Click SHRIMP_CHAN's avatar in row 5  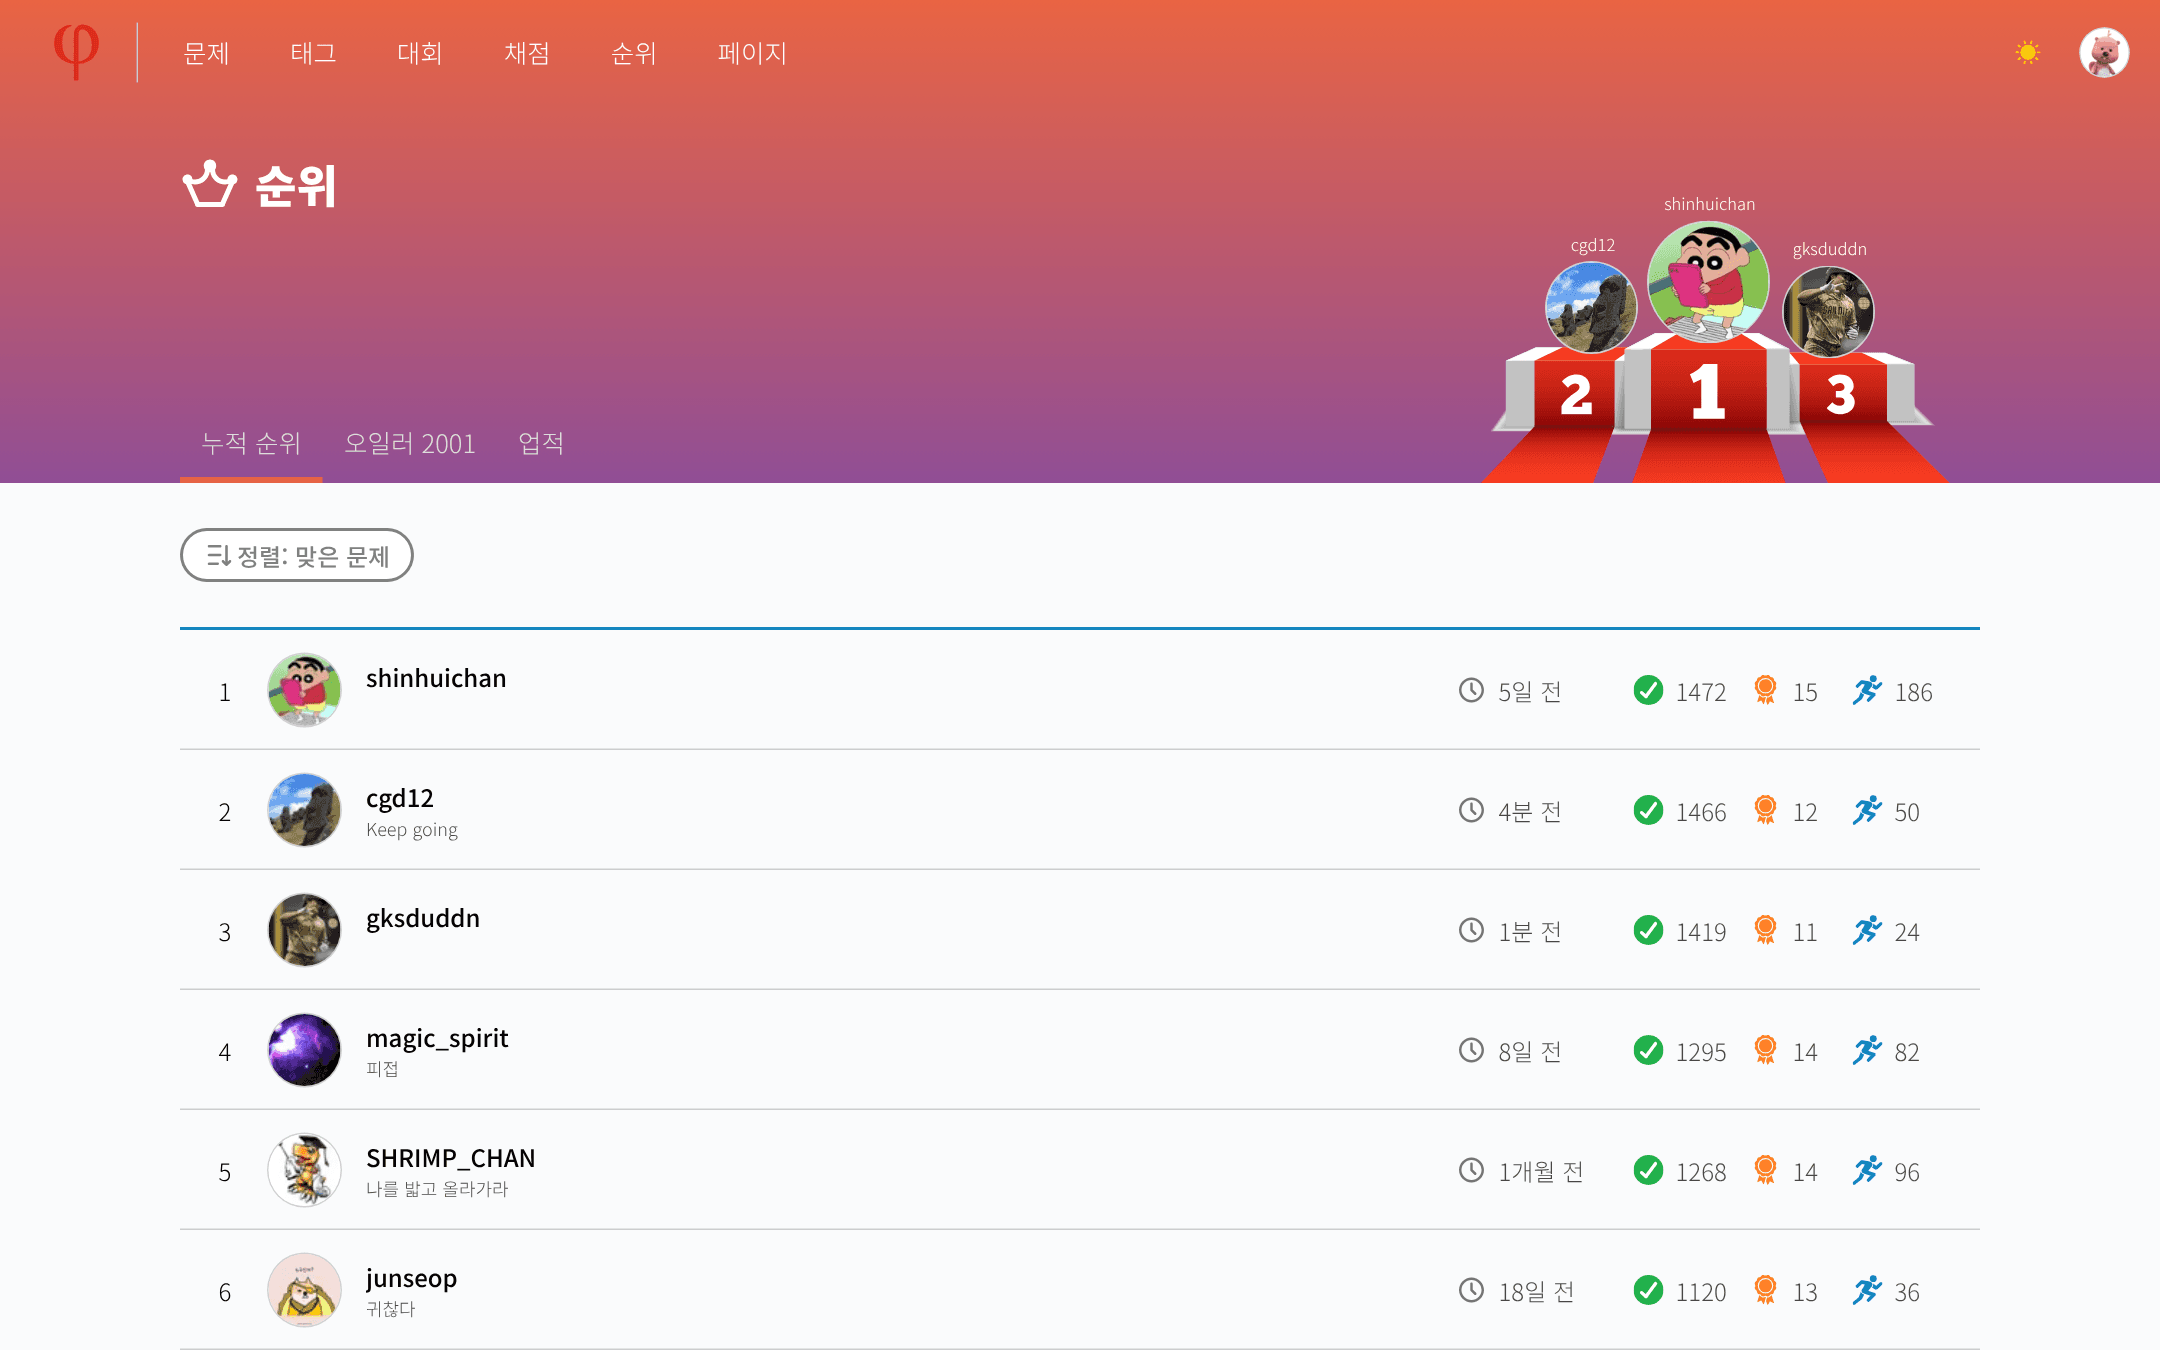point(304,1170)
